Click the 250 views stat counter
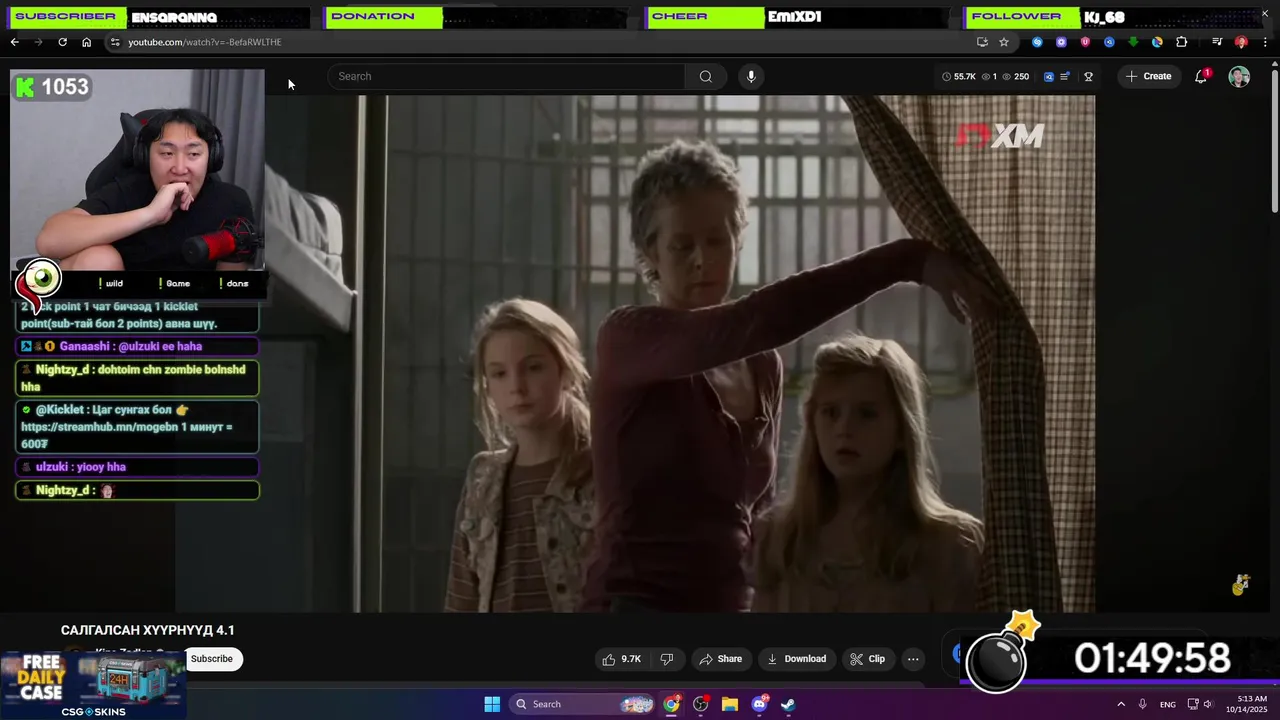 pyautogui.click(x=1015, y=76)
